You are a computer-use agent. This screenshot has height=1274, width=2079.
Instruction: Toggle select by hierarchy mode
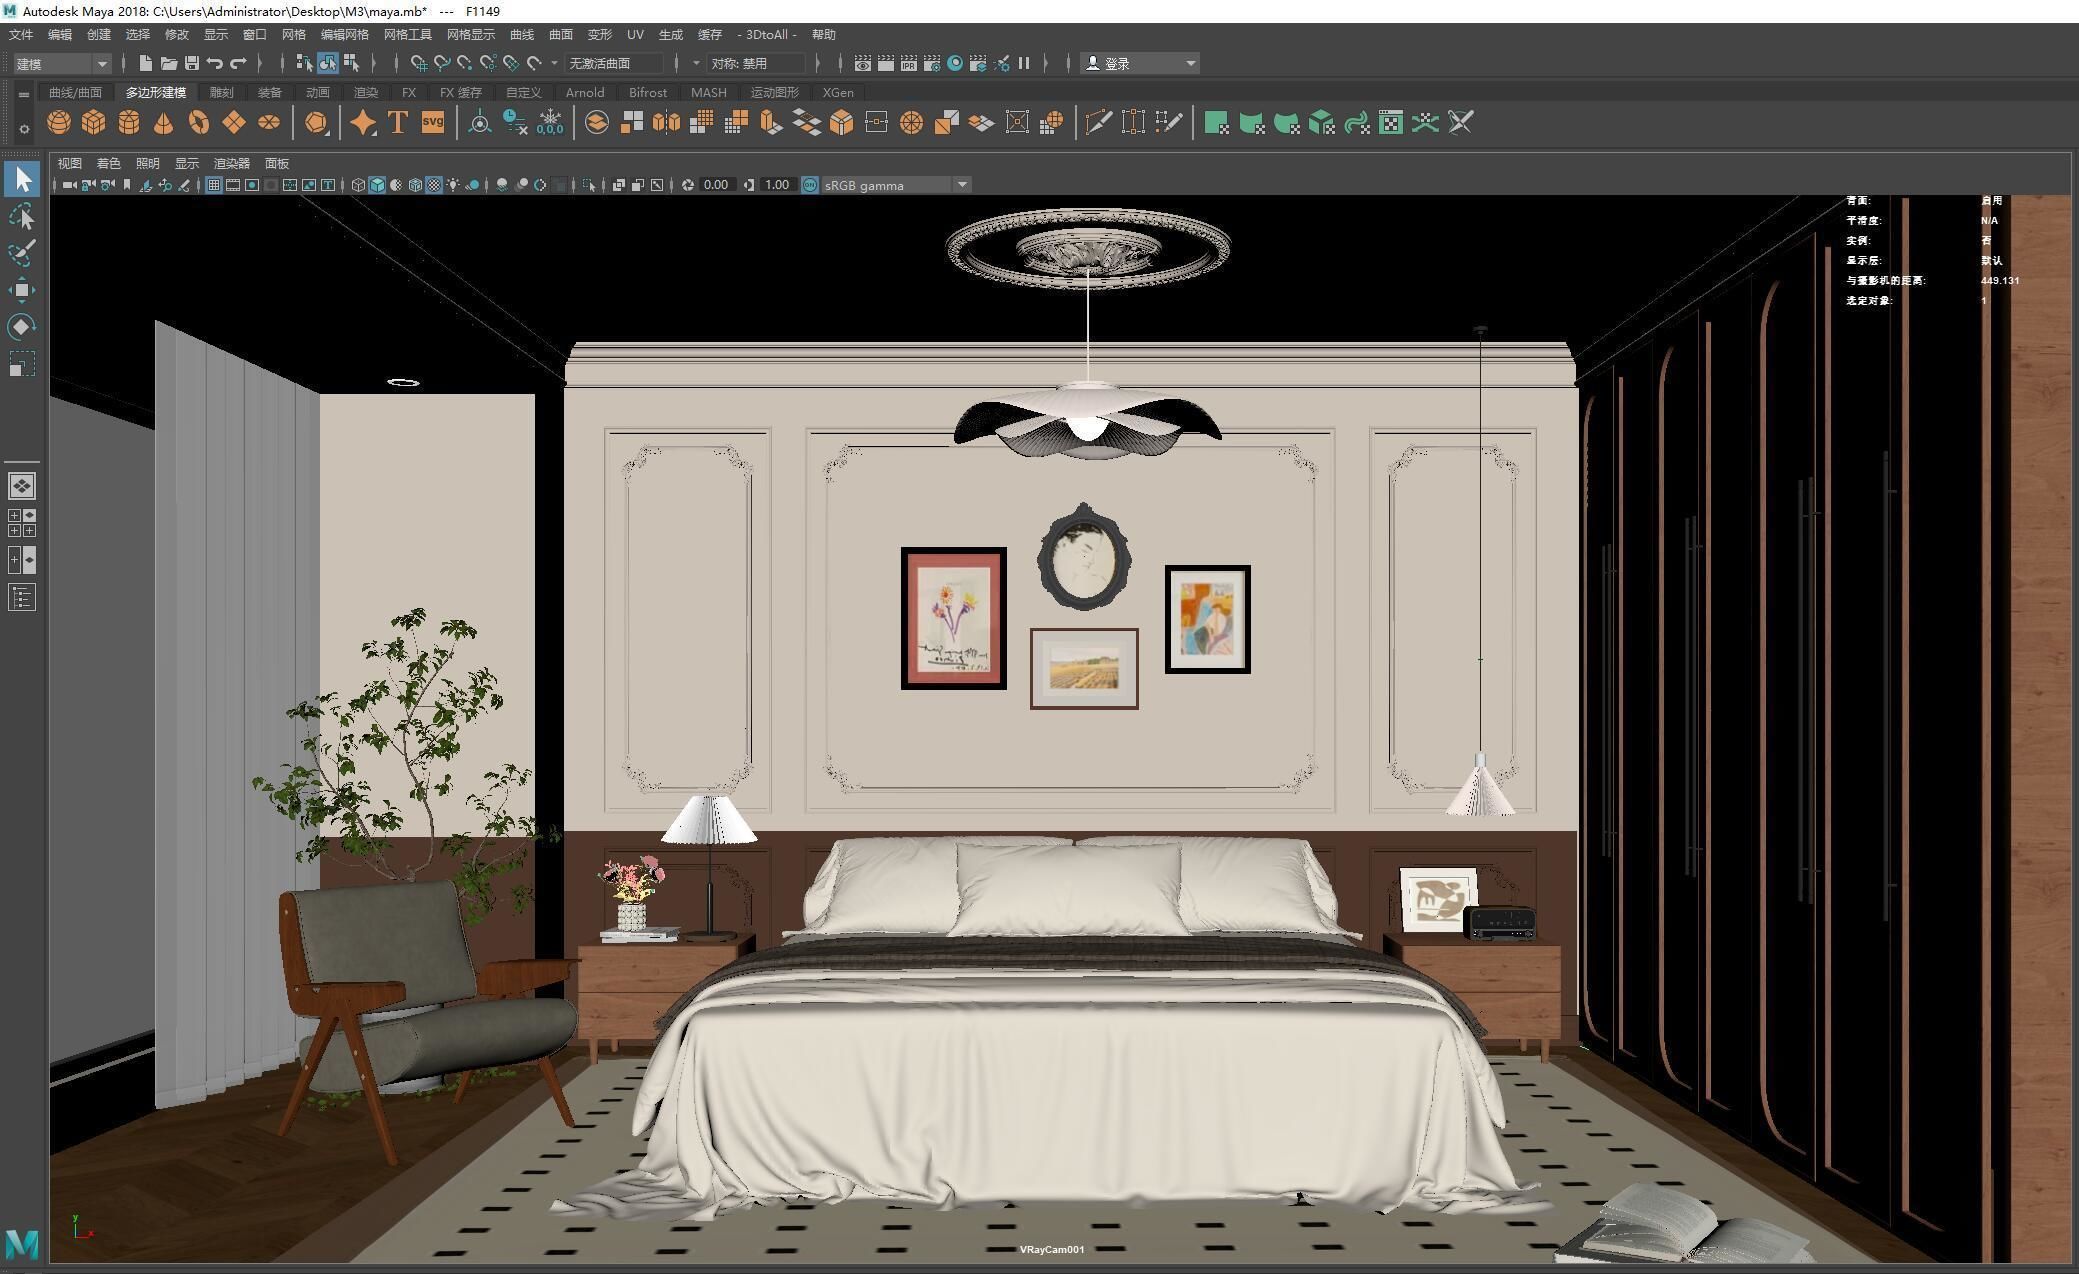[305, 63]
